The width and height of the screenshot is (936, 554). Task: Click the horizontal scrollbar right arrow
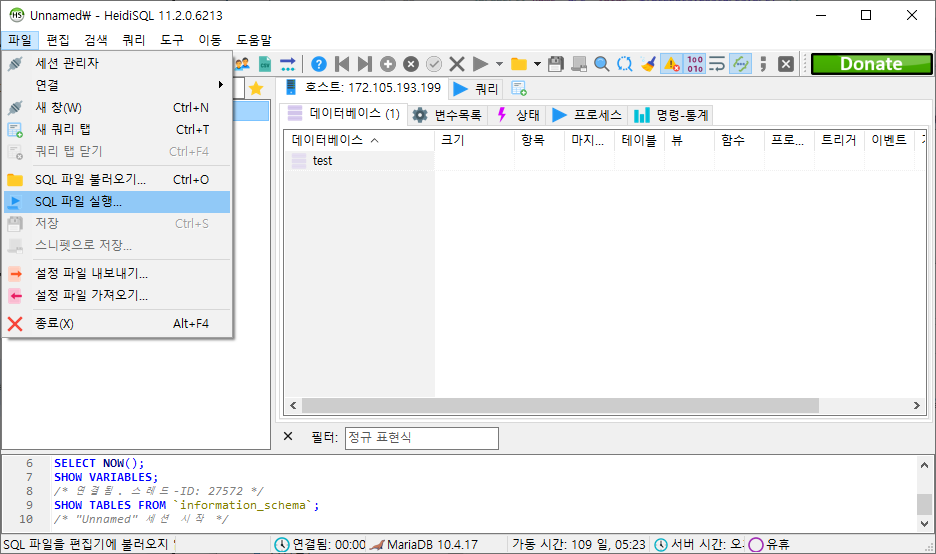point(916,405)
